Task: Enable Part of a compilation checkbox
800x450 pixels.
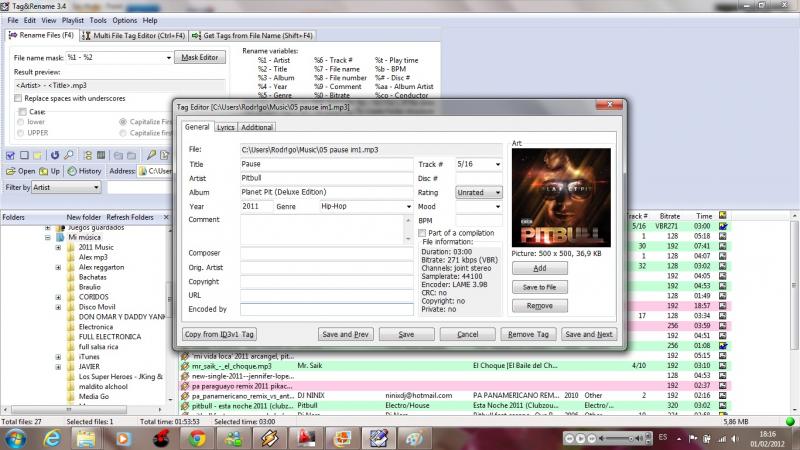Action: [422, 233]
